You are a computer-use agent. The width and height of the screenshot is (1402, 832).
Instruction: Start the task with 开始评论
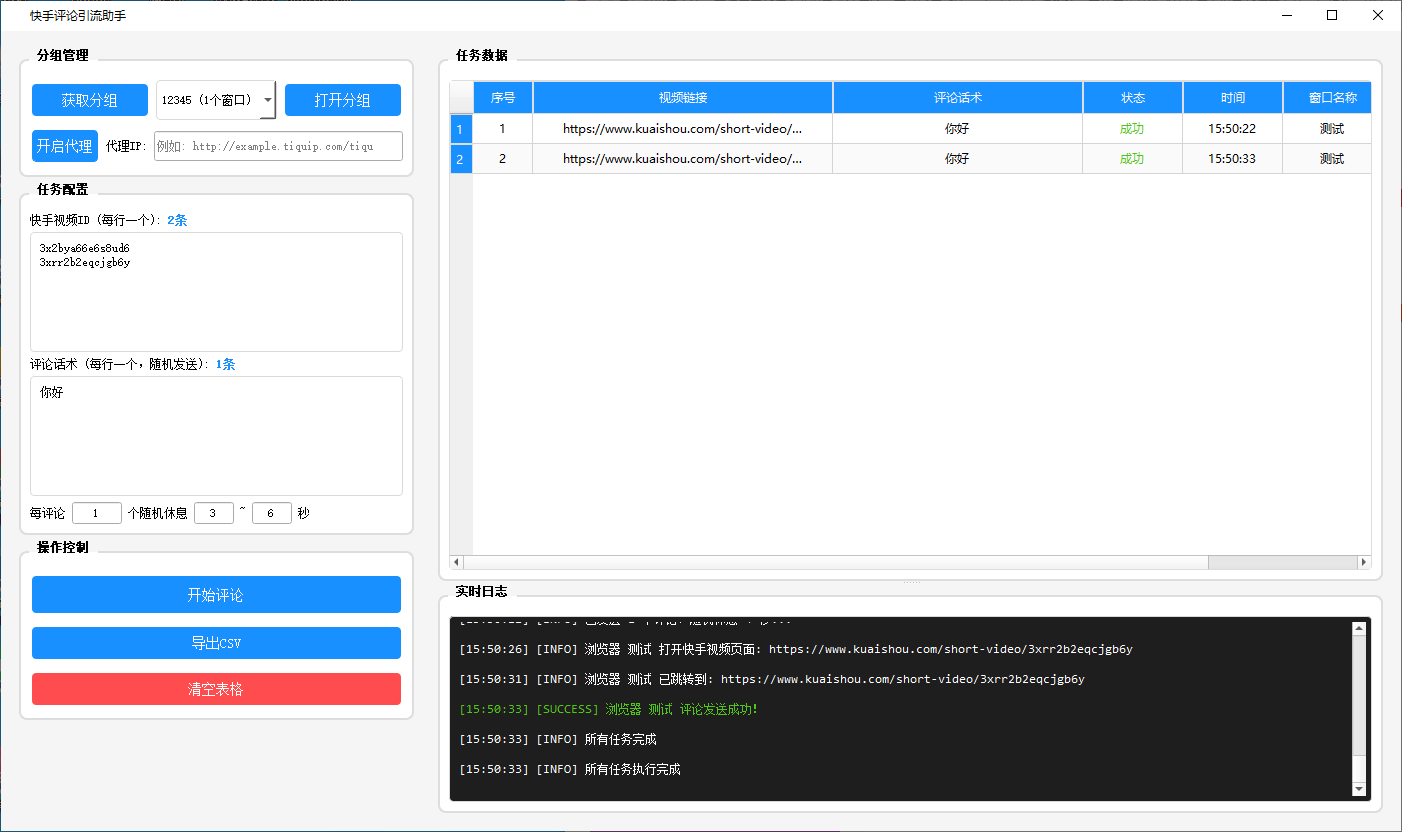(216, 595)
